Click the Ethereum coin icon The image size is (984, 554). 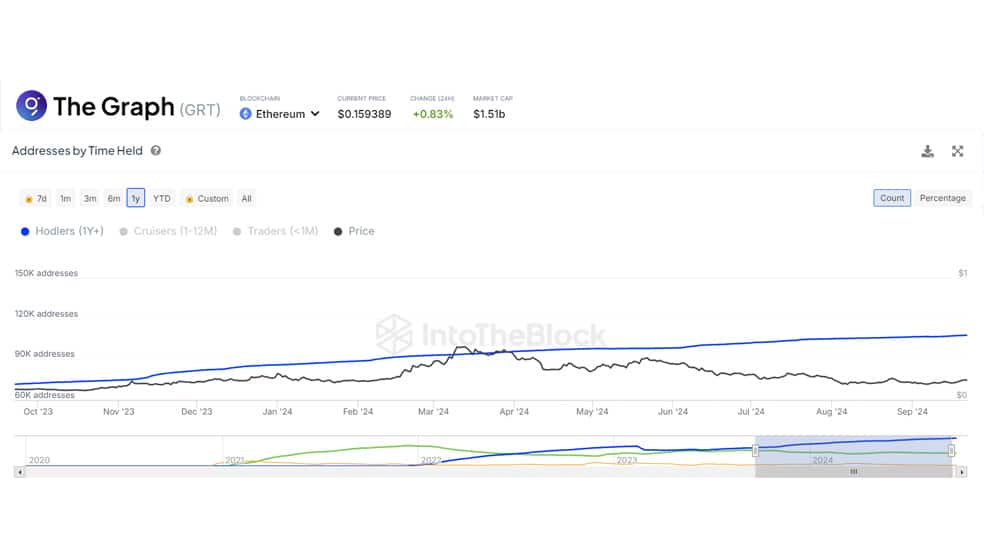click(x=245, y=114)
